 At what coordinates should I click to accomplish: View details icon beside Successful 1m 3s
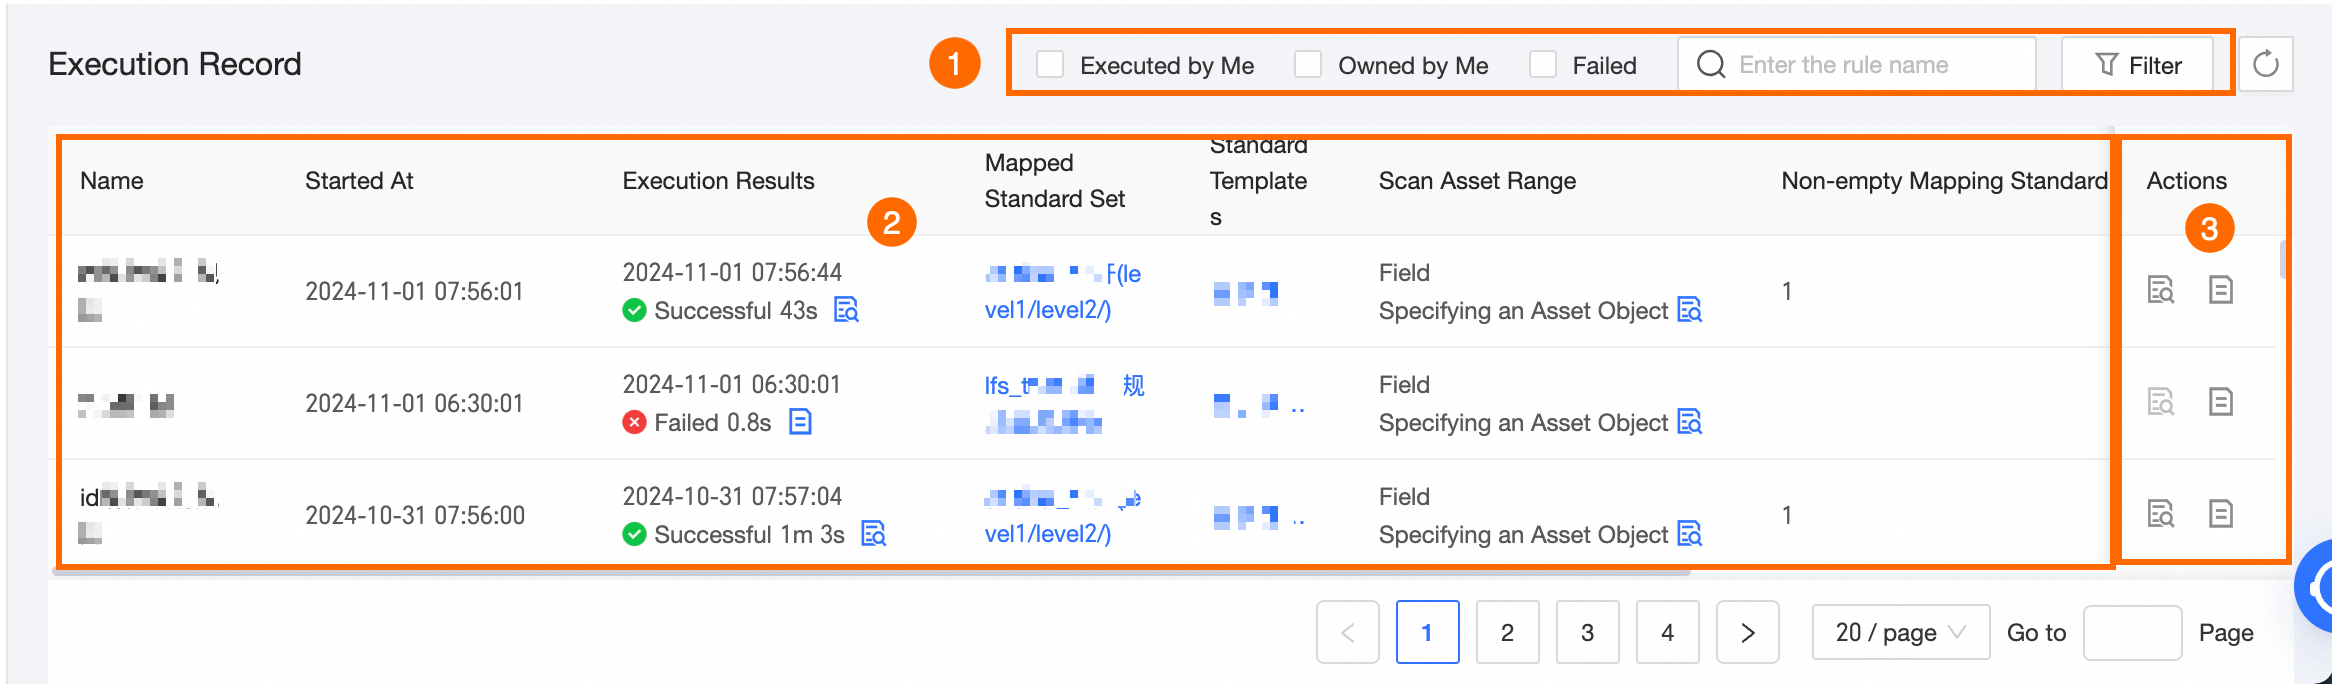point(873,534)
